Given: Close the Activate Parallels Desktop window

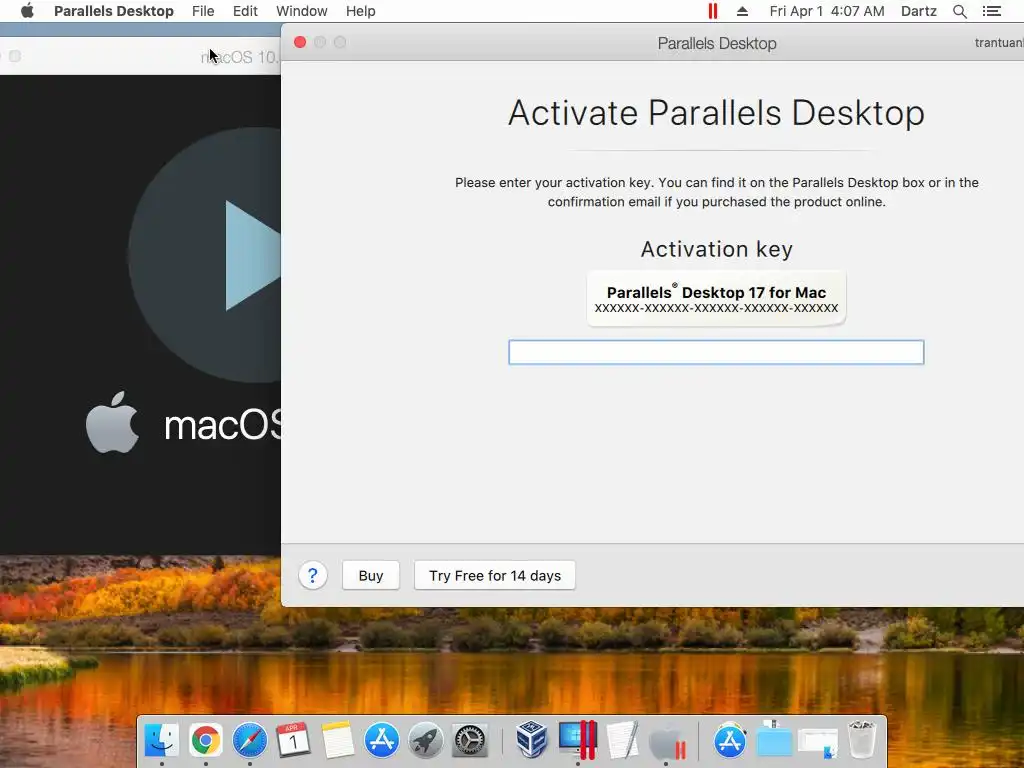Looking at the screenshot, I should (x=300, y=42).
